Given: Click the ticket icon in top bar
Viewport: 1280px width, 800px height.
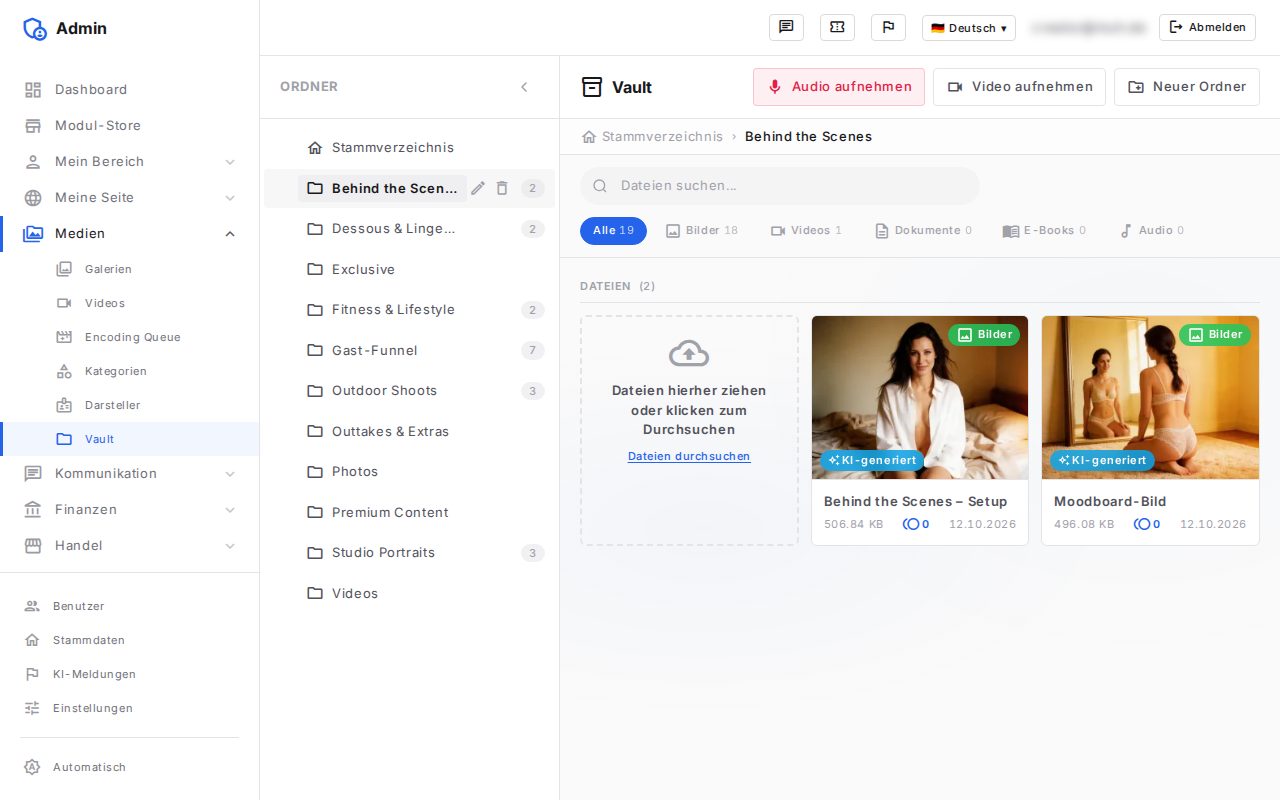Looking at the screenshot, I should click(x=837, y=28).
